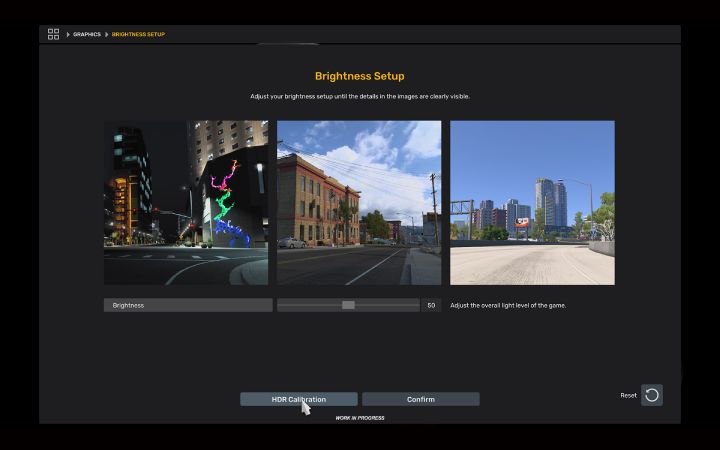The width and height of the screenshot is (720, 450).
Task: Select the Brightness Setup breadcrumb item
Action: point(138,35)
